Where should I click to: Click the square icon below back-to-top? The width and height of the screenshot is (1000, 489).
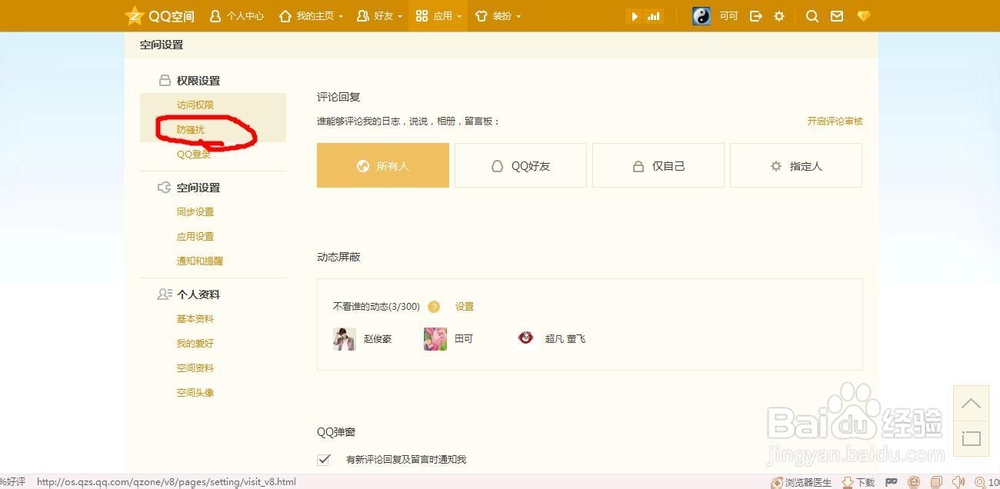(971, 439)
